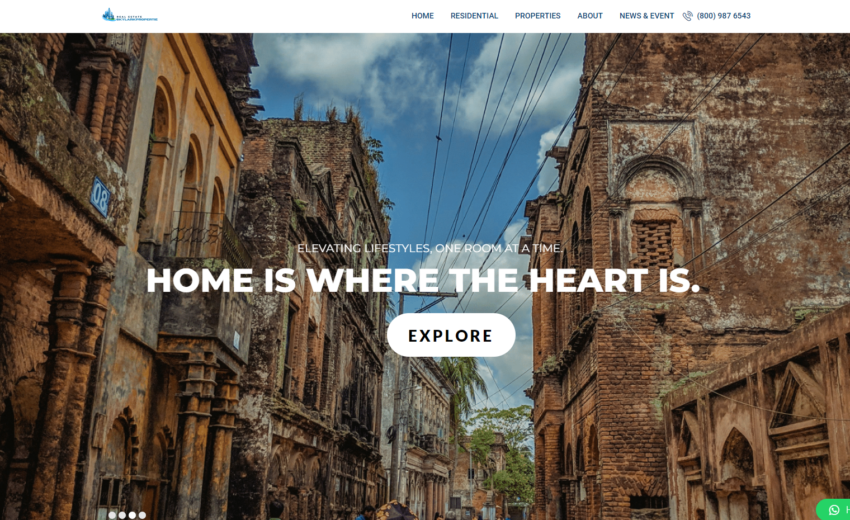Open the WhatsApp floating button label

(847, 510)
